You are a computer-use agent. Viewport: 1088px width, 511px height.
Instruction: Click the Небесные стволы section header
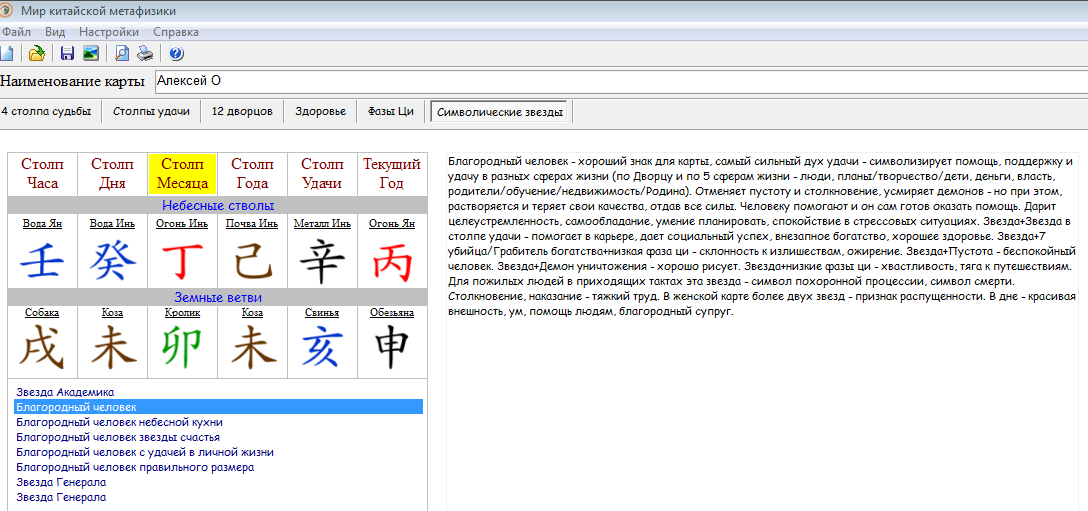(217, 206)
